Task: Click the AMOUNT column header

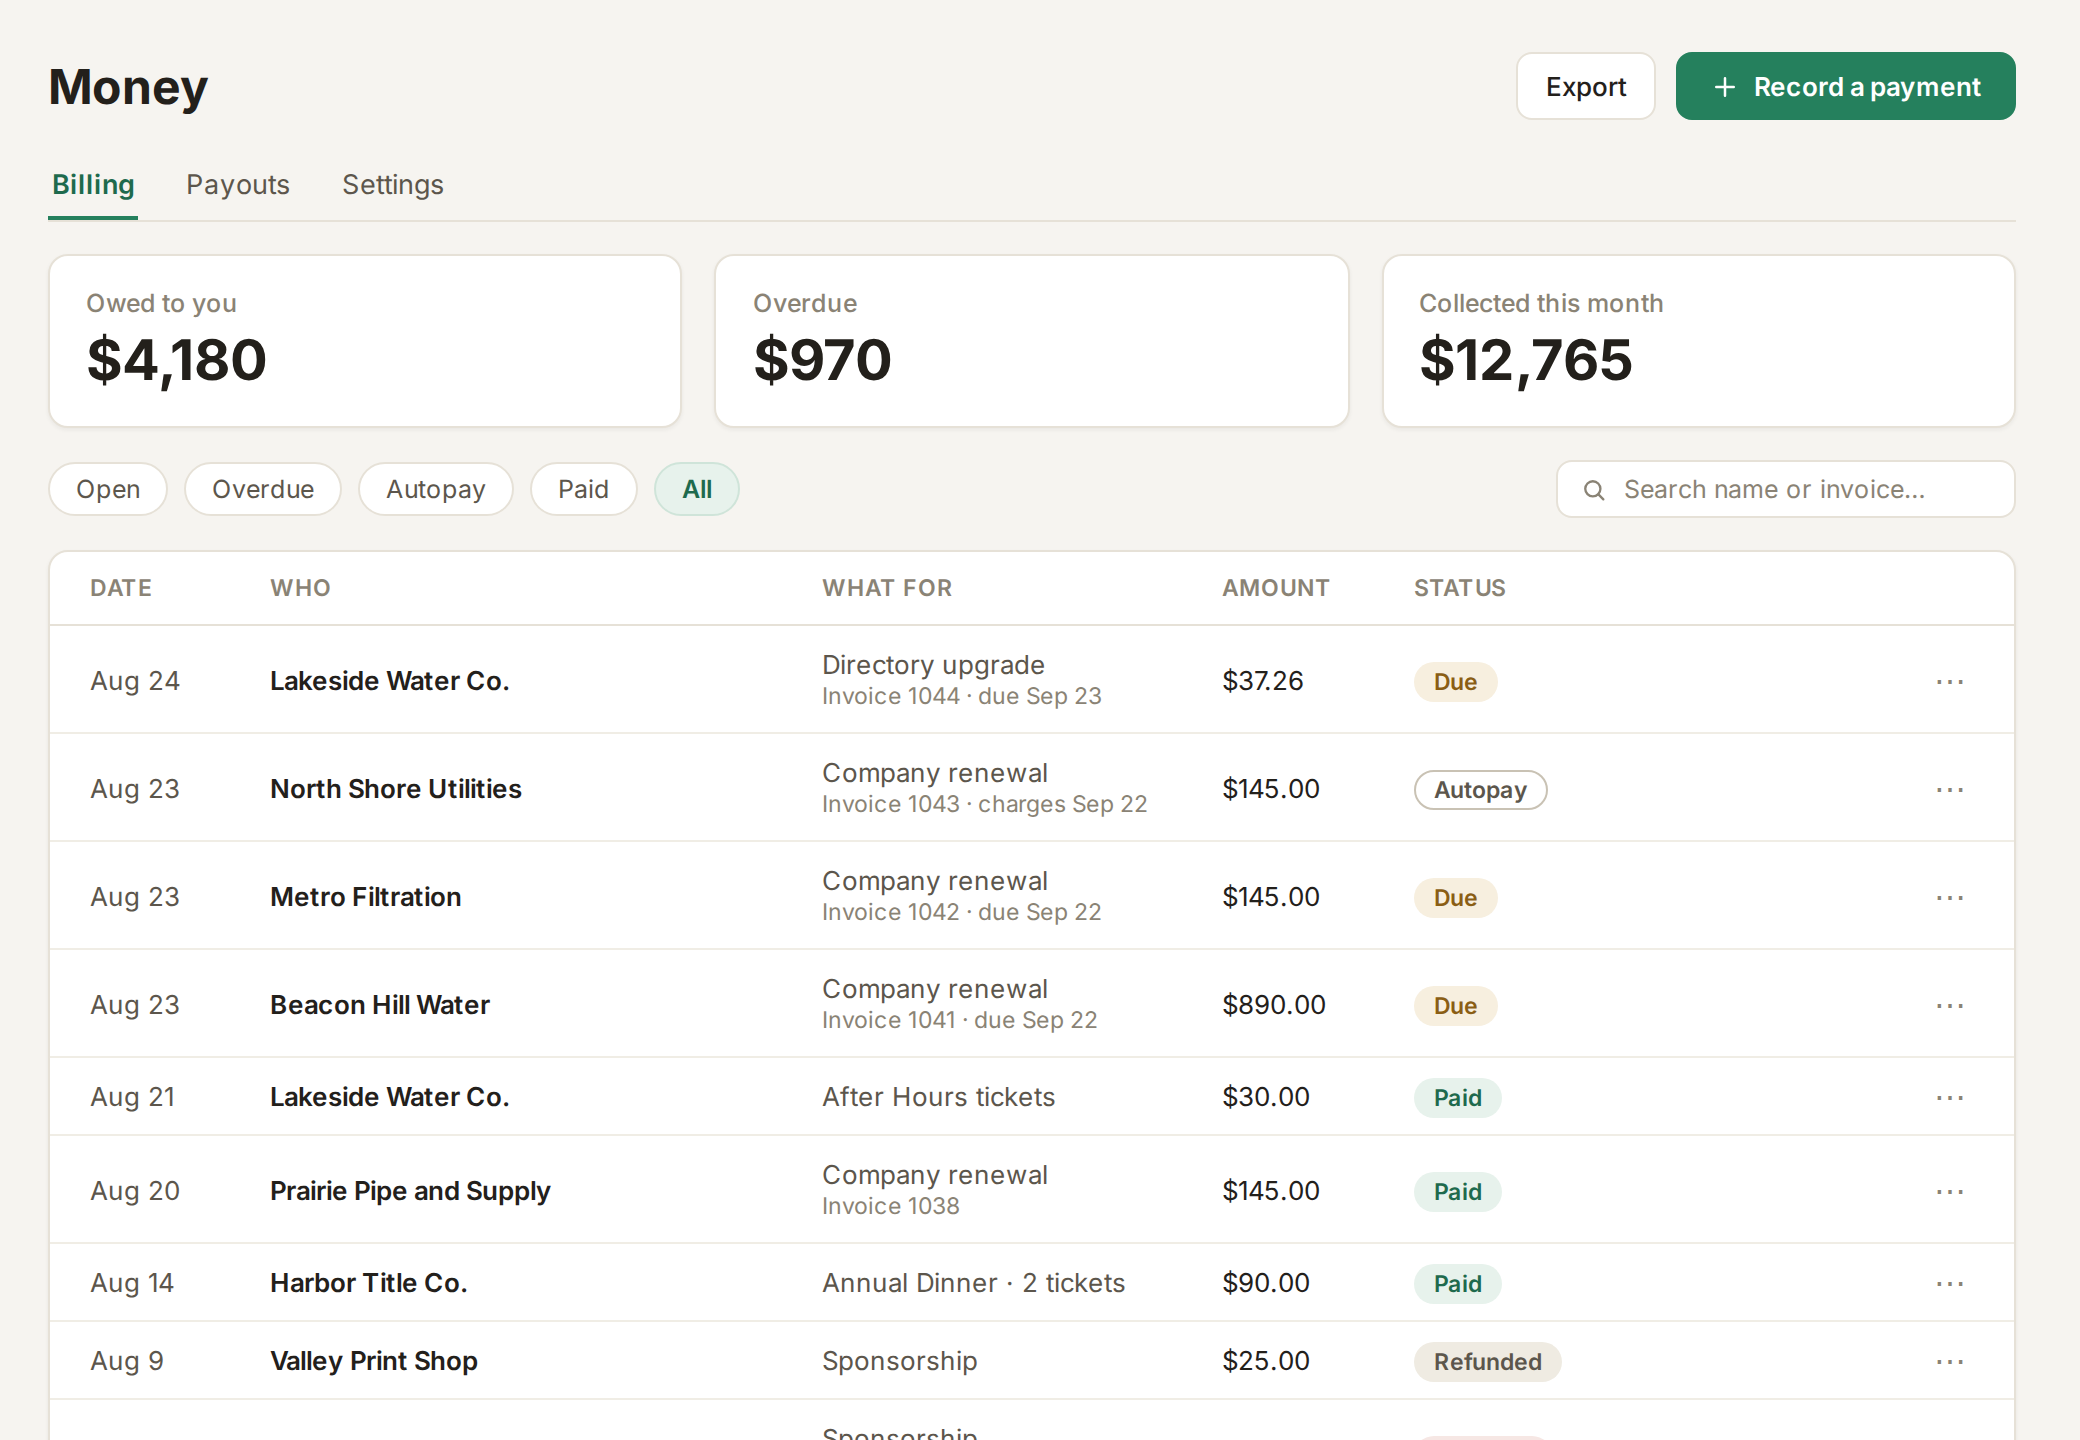Action: pyautogui.click(x=1276, y=588)
